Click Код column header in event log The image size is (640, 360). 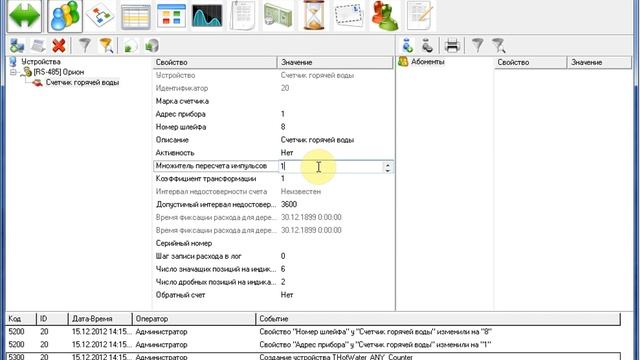21,319
